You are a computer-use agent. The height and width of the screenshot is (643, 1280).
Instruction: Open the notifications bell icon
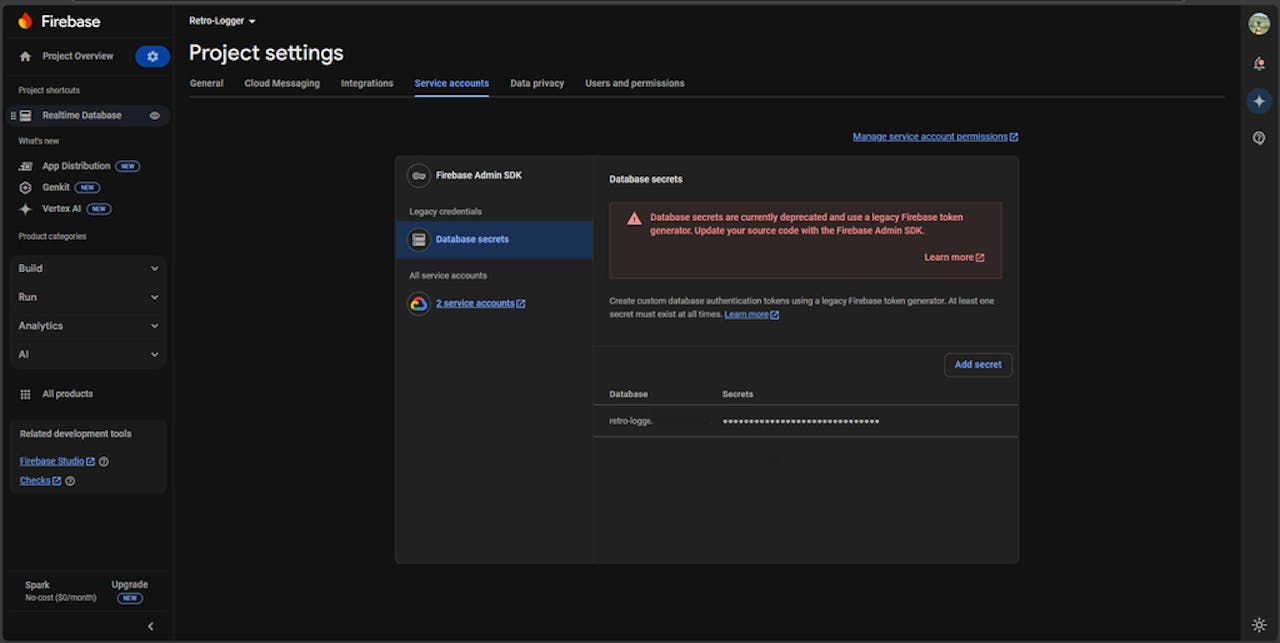(1259, 64)
